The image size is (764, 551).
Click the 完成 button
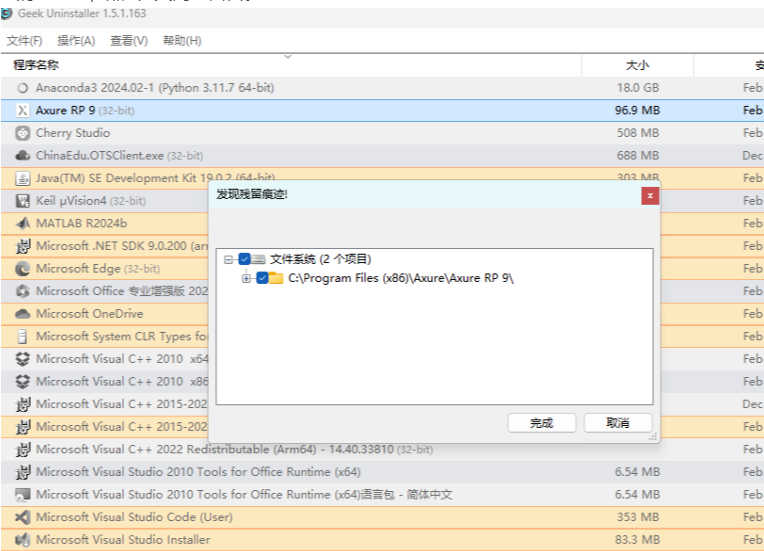(541, 423)
